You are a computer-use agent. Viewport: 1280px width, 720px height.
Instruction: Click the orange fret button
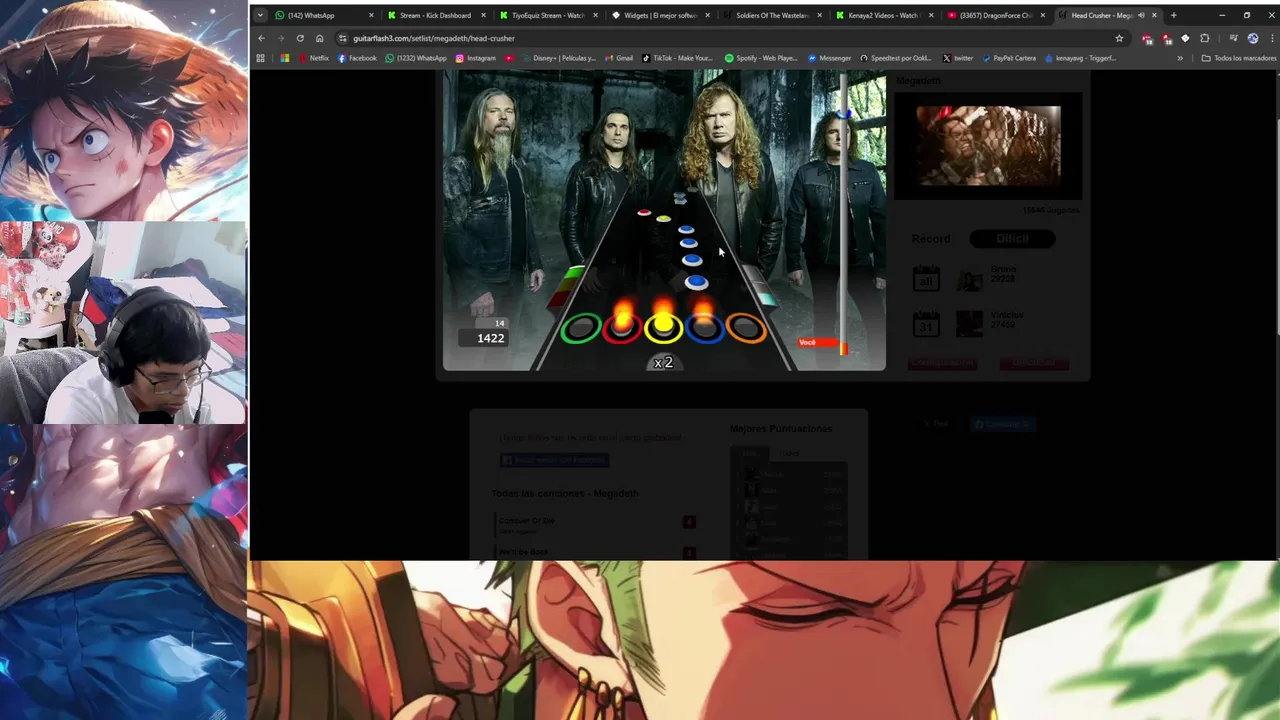[745, 328]
